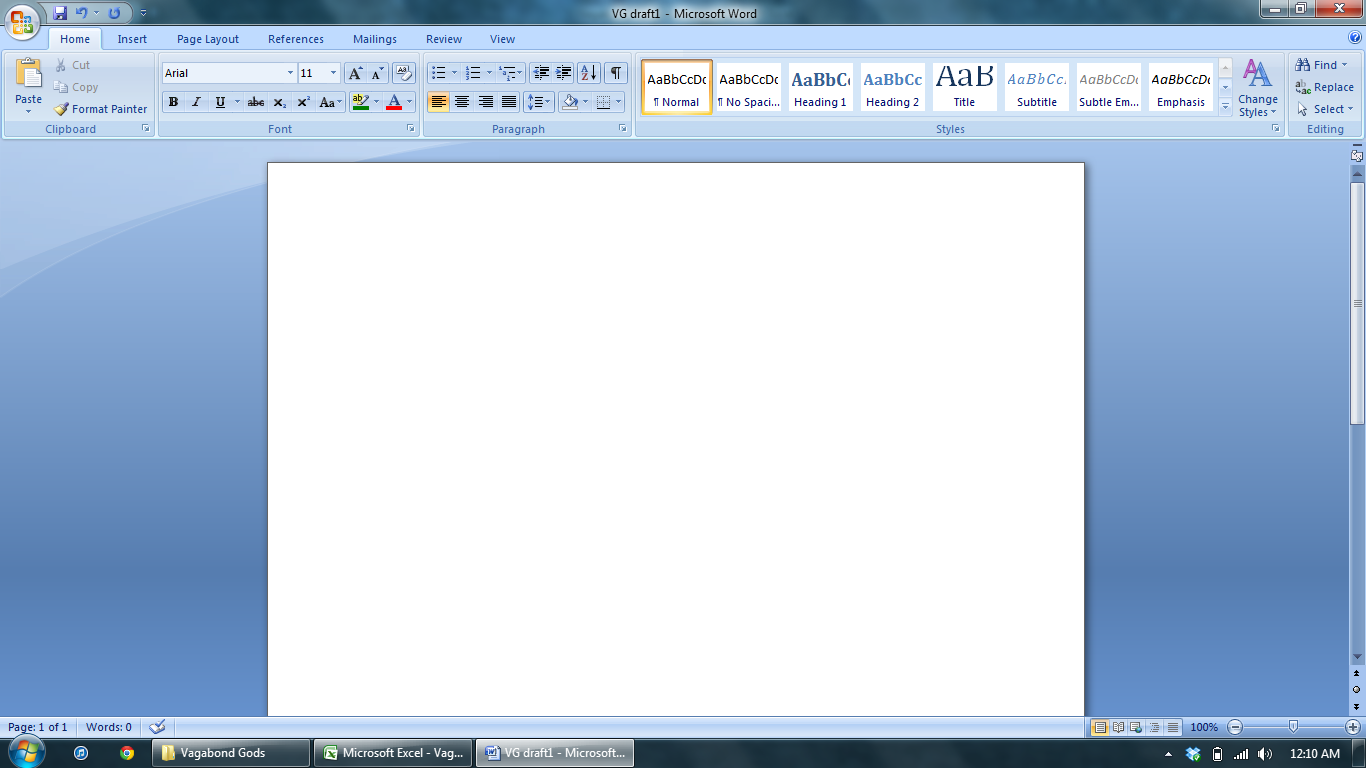This screenshot has height=768, width=1366.
Task: Open the Insert tab
Action: coord(132,39)
